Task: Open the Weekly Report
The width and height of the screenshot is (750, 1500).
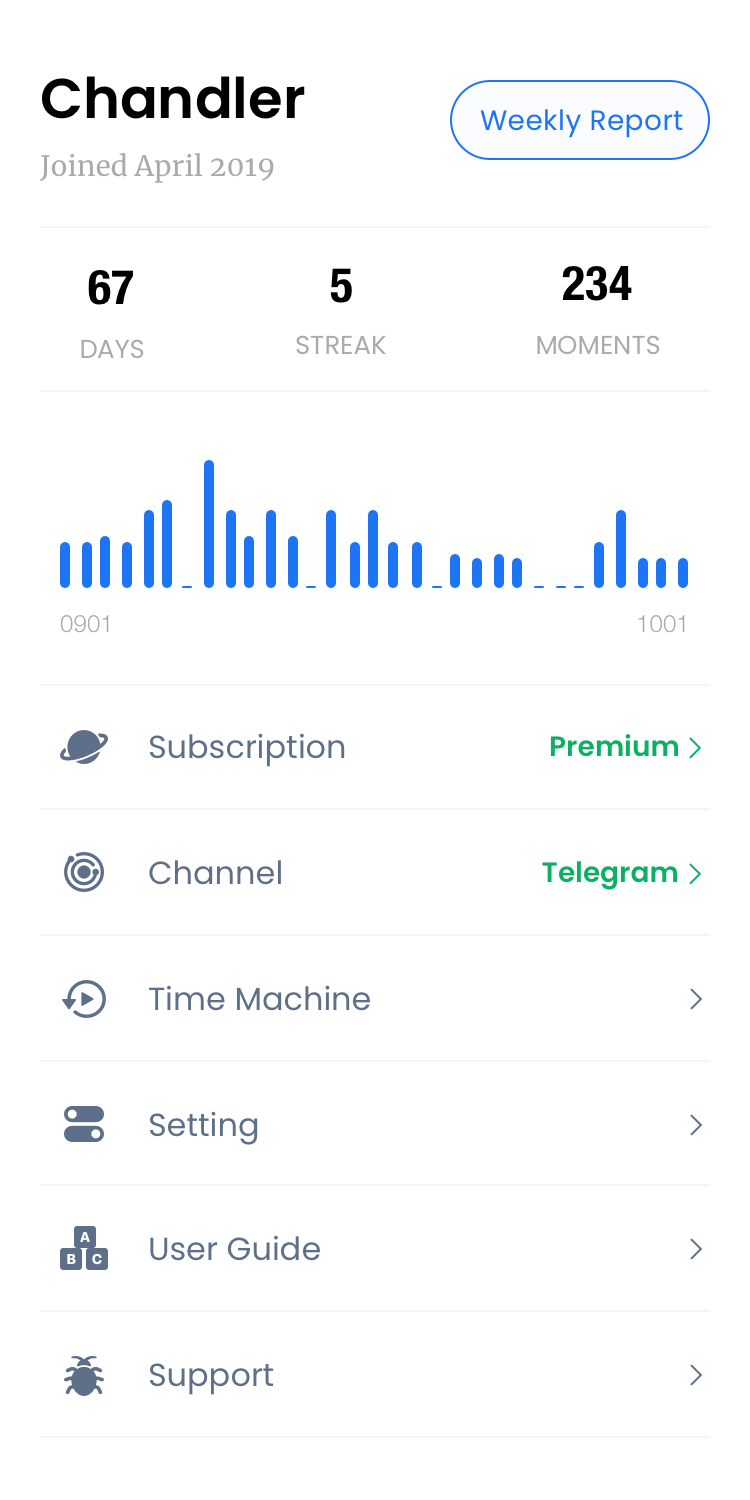Action: coord(580,120)
